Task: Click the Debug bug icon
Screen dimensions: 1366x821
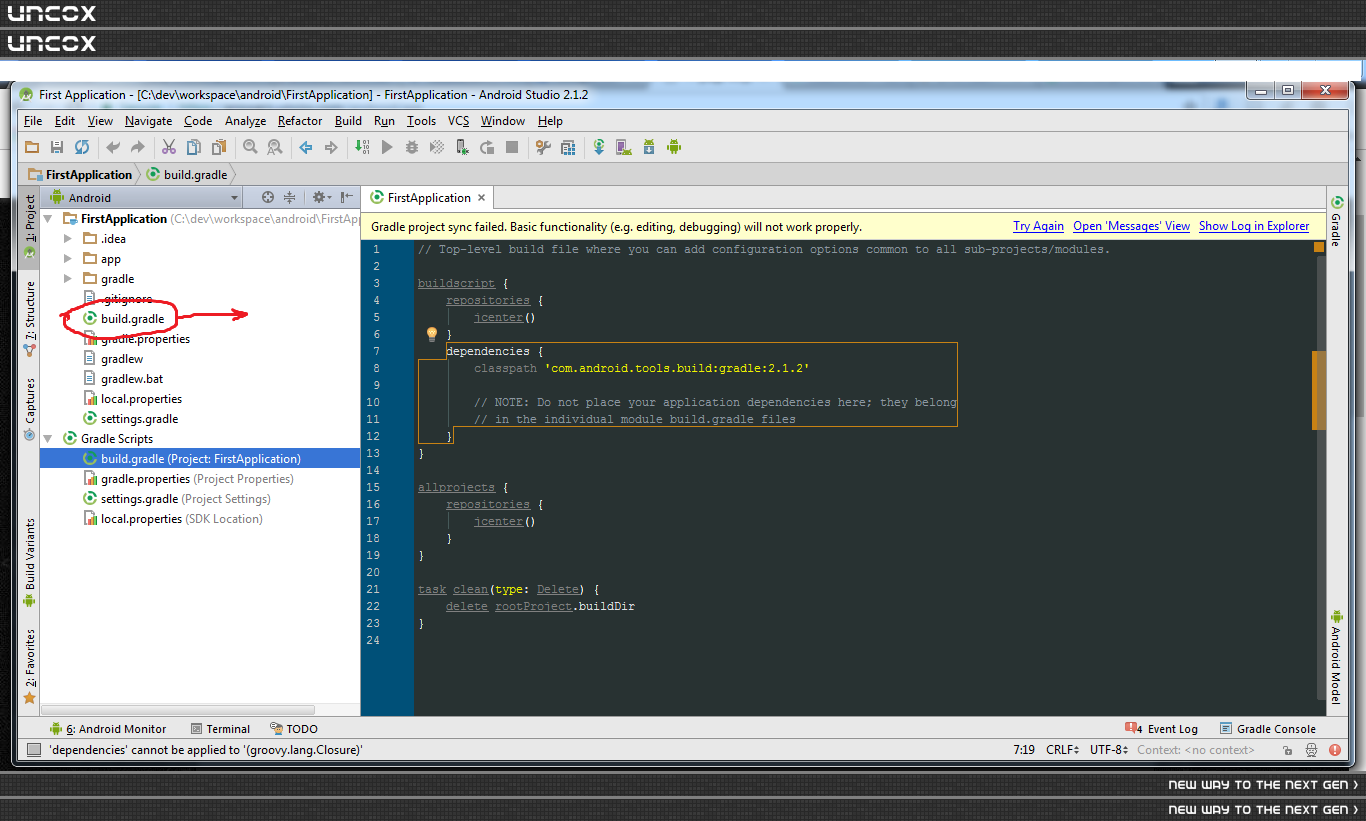Action: tap(412, 147)
